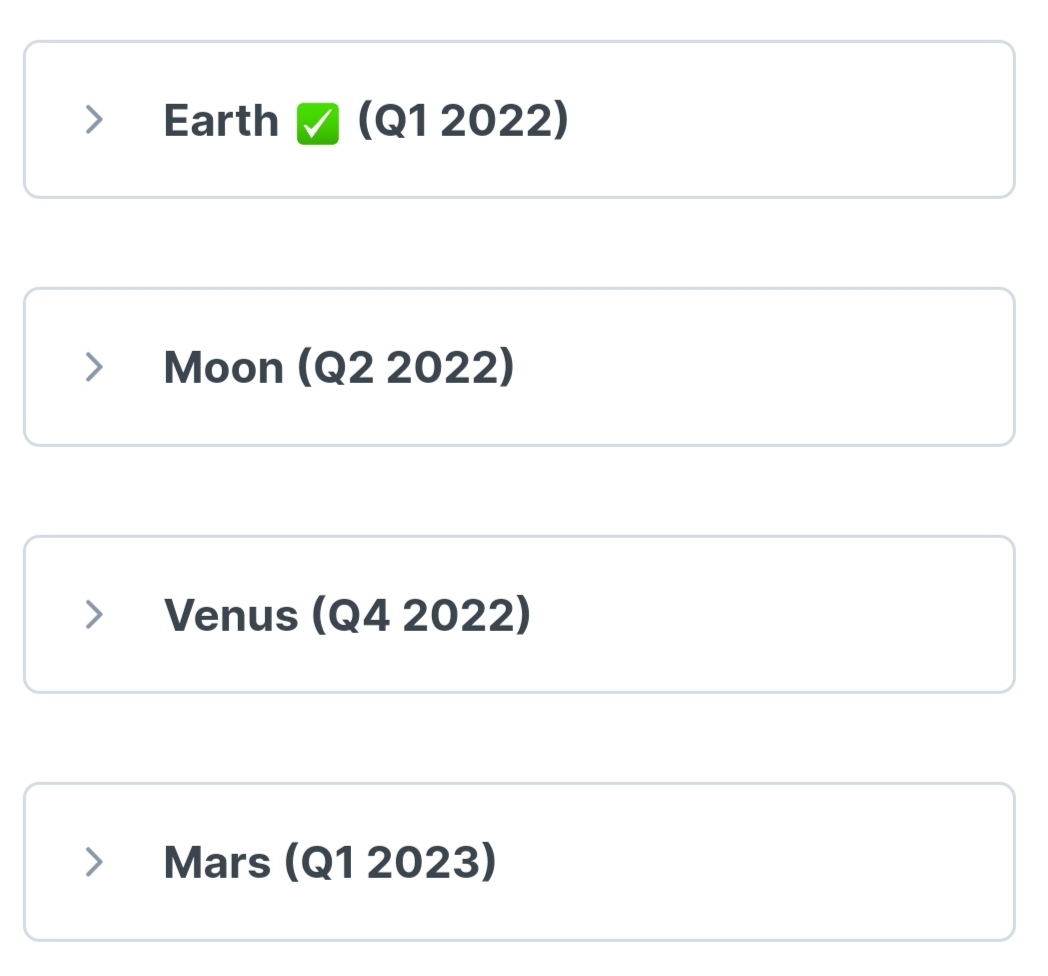Screen dimensions: 1048x976
Task: Click the "(Q2 2022)" date on Moon row
Action: [405, 368]
